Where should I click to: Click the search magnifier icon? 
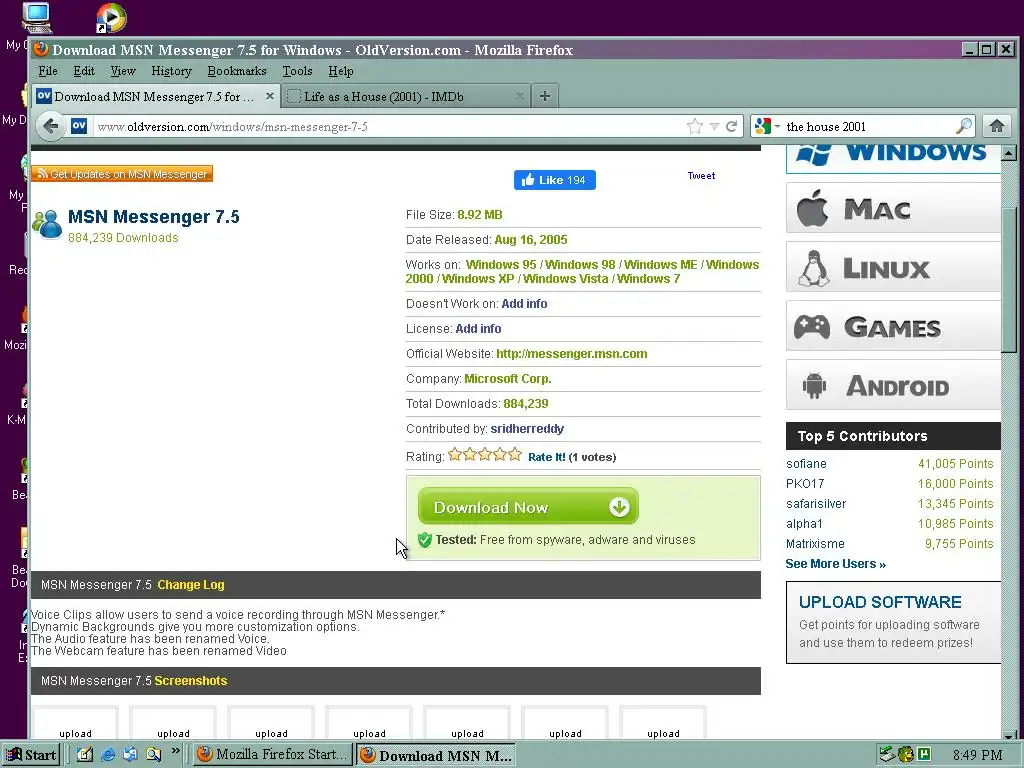pos(963,126)
